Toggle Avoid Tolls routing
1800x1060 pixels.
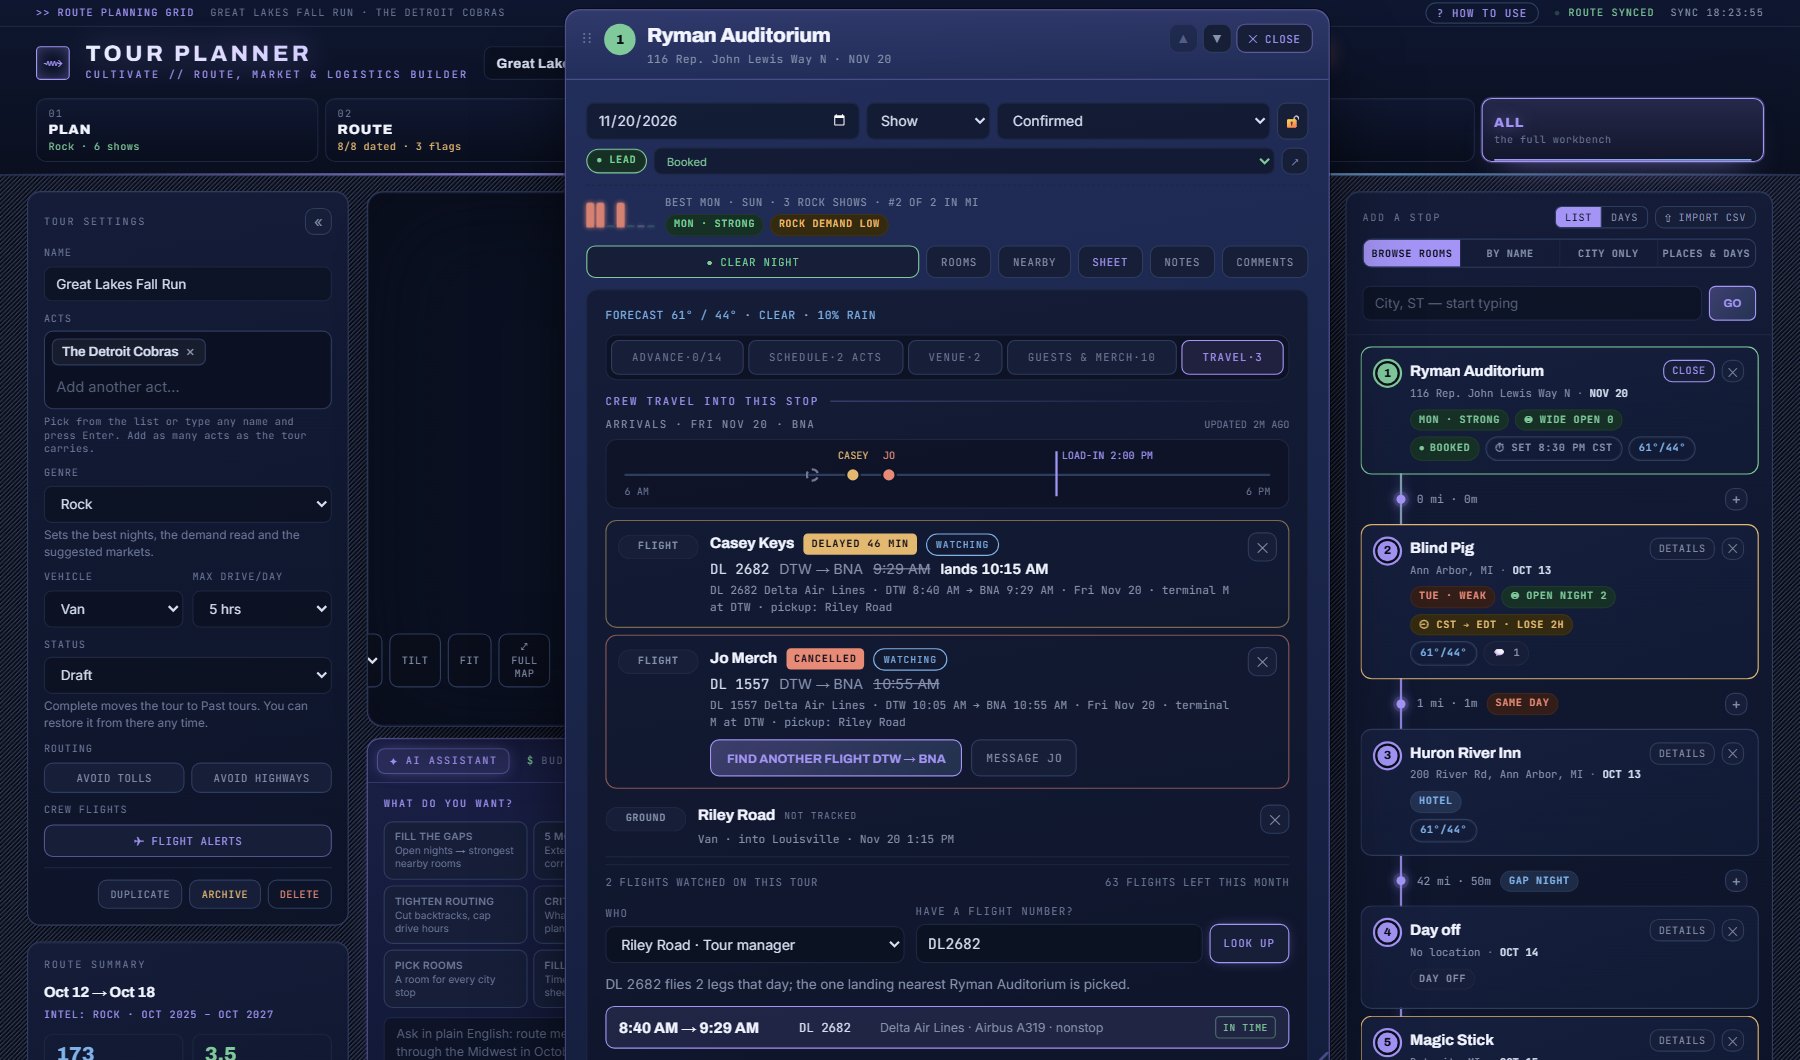114,778
